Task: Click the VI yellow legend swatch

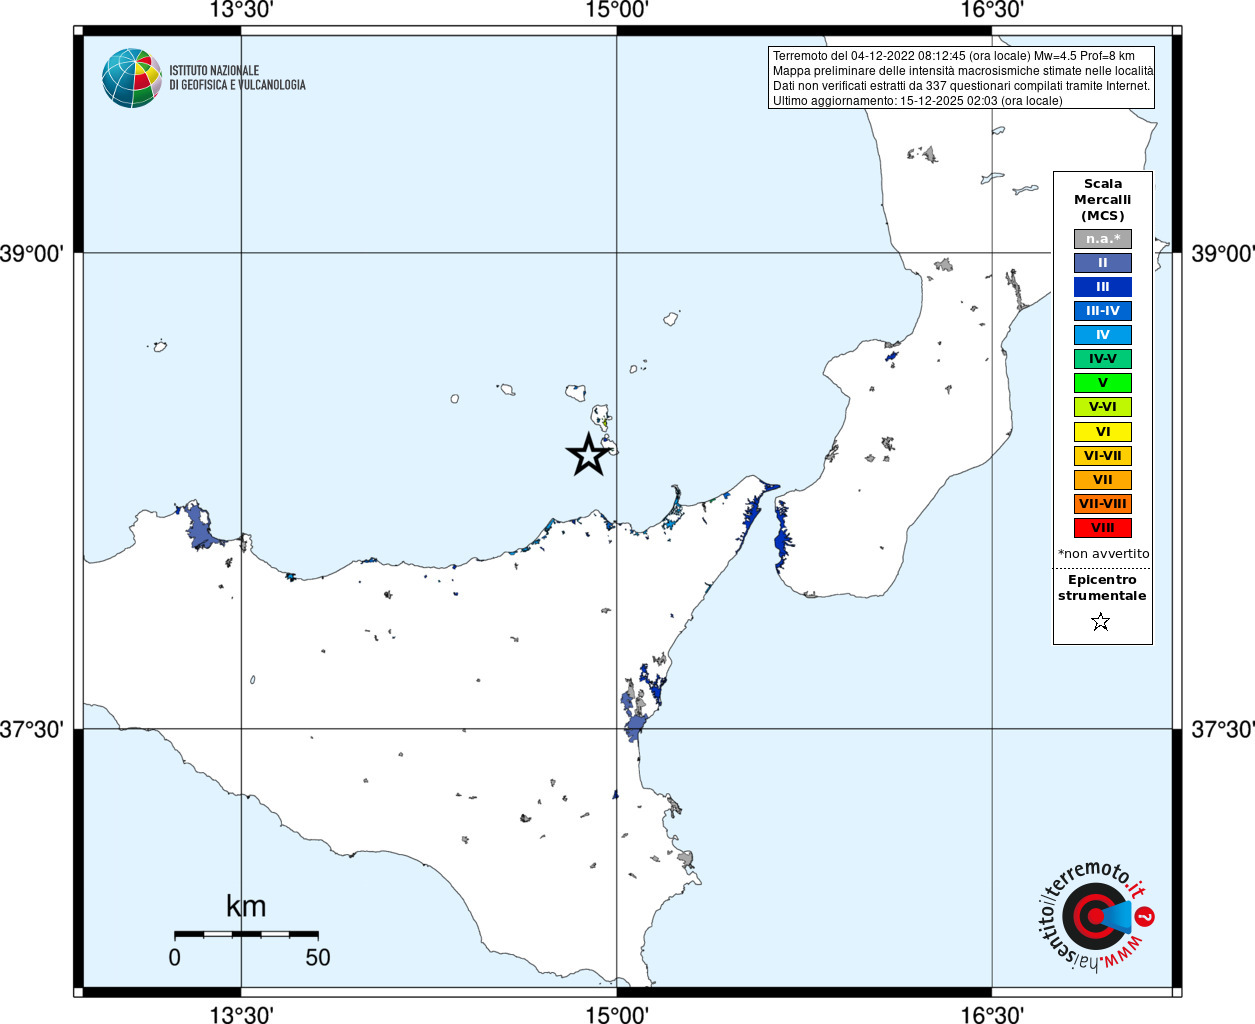Action: [x=1103, y=432]
